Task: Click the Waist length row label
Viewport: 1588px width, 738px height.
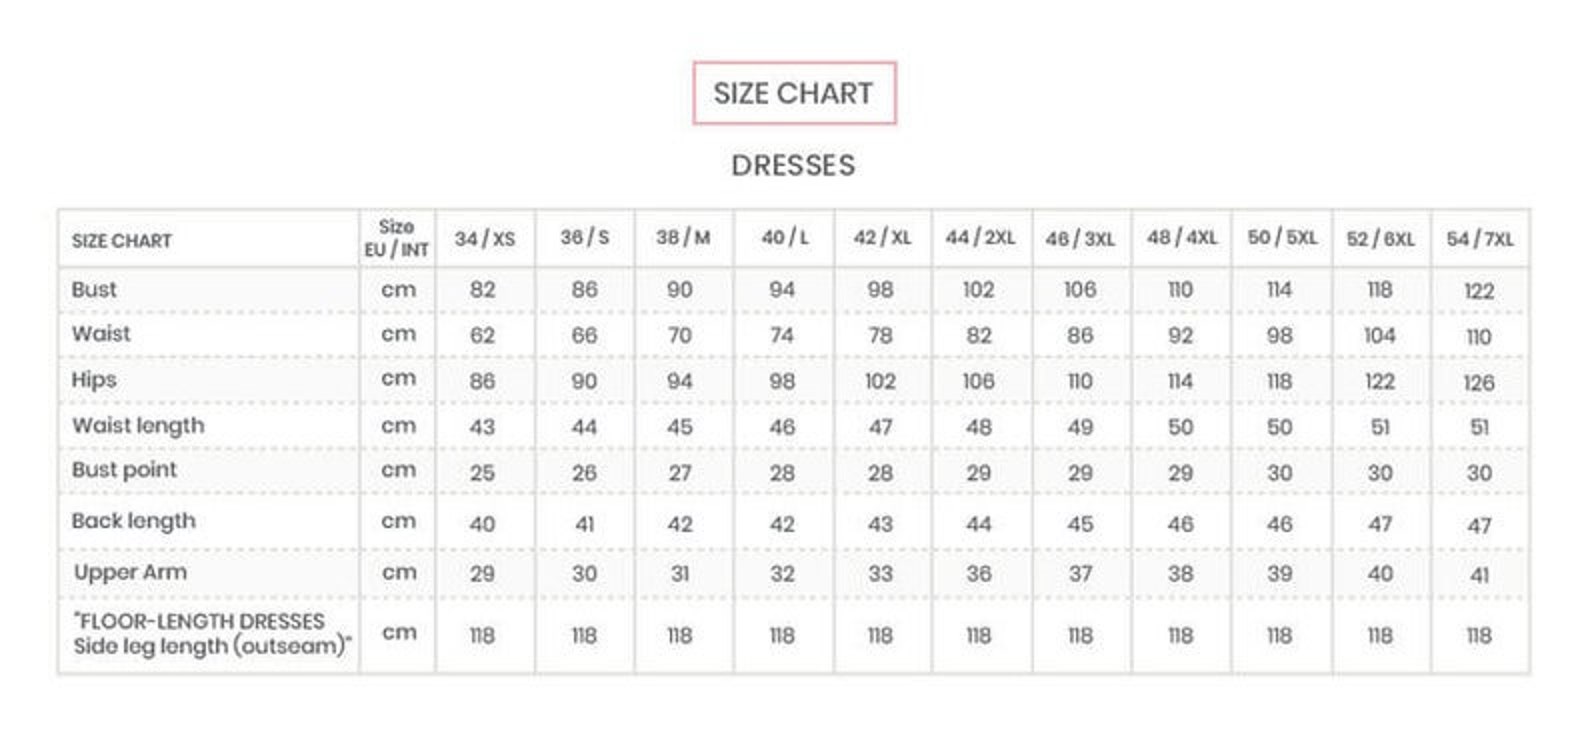Action: coord(138,426)
